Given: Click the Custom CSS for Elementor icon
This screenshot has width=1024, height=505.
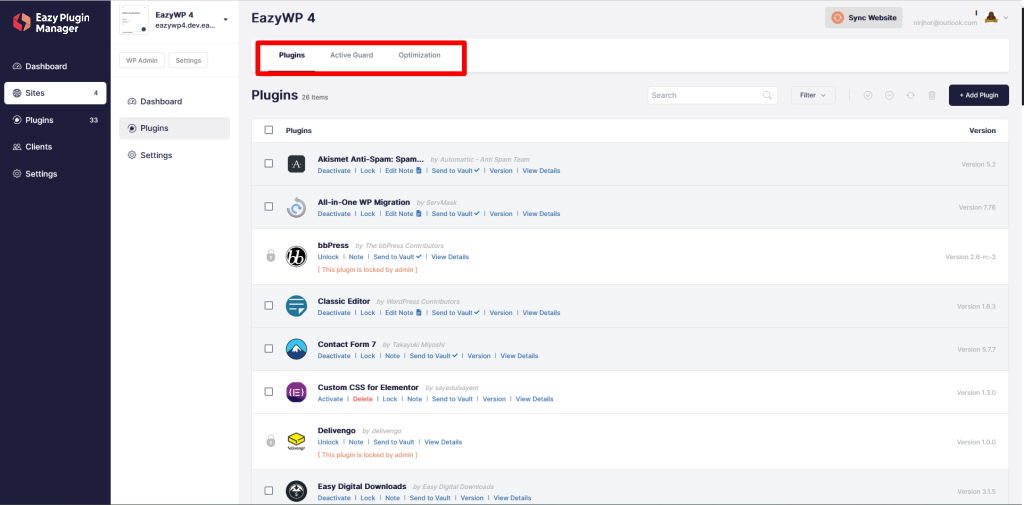Looking at the screenshot, I should pos(296,392).
